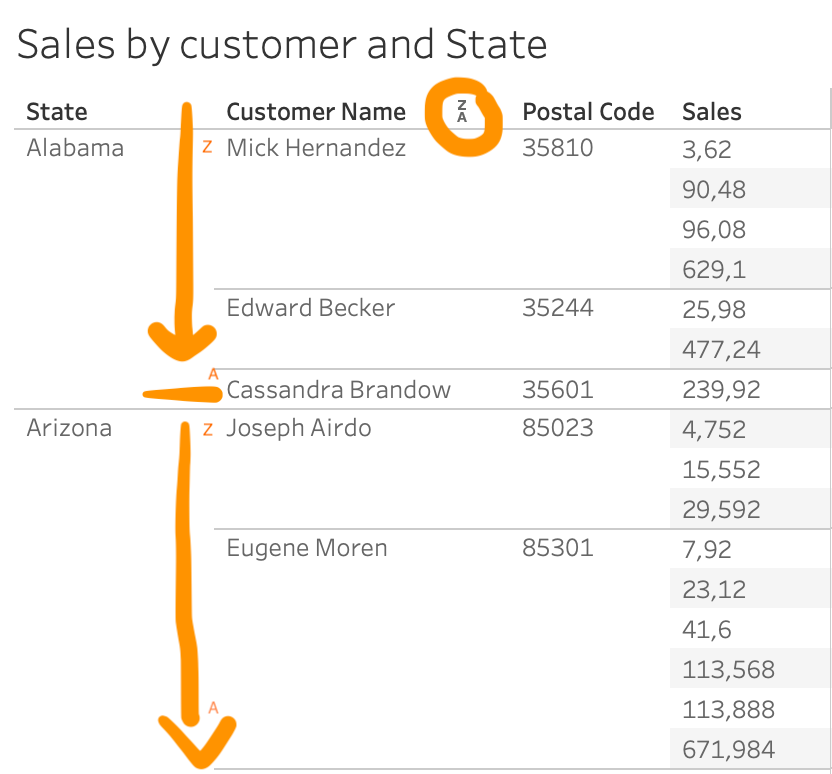
Task: Click postal code 35244
Action: pyautogui.click(x=558, y=308)
